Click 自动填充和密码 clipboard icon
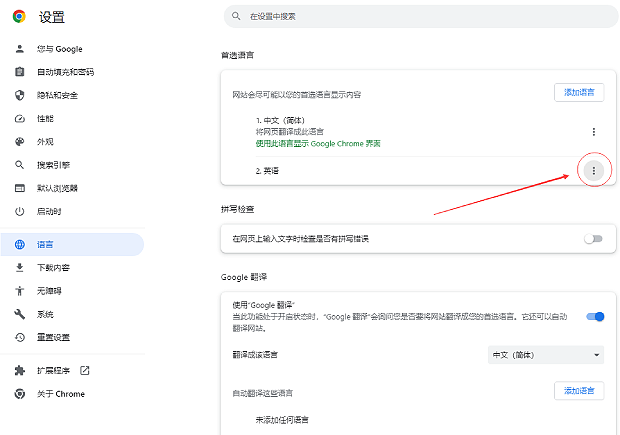Viewport: 620px width, 435px height. pos(19,72)
